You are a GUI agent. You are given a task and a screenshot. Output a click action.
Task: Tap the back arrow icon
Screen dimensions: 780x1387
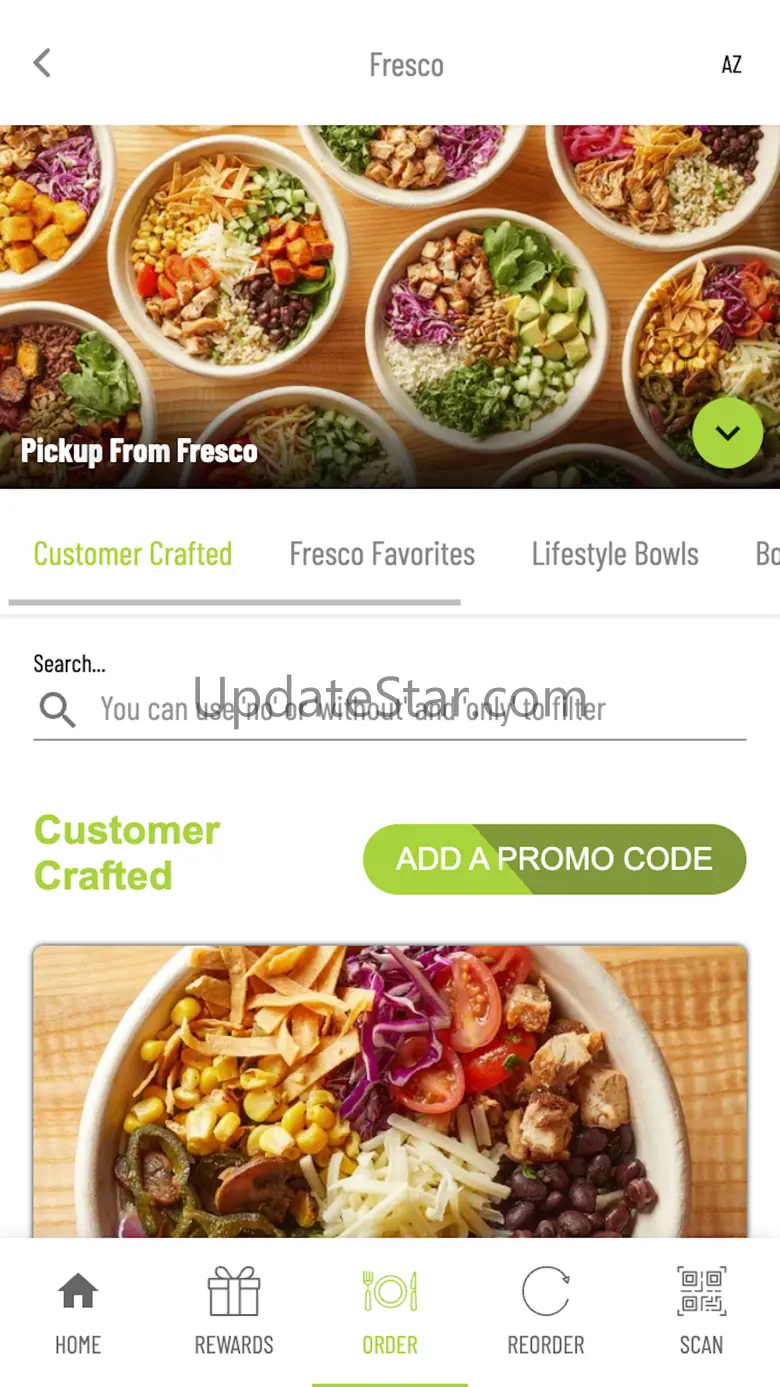pos(41,63)
